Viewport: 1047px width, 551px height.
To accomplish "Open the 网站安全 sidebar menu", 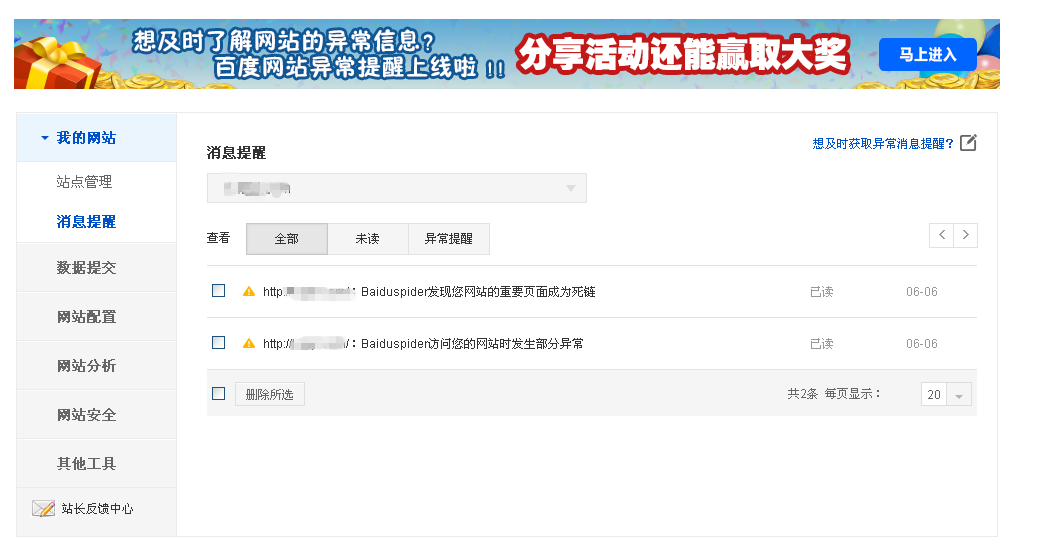I will [86, 415].
